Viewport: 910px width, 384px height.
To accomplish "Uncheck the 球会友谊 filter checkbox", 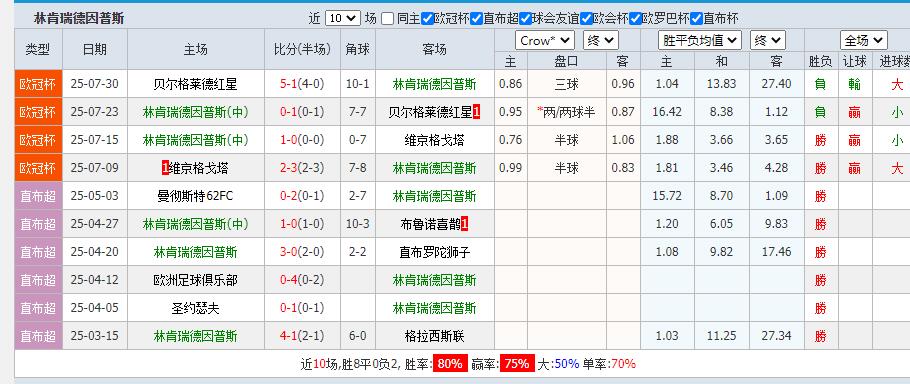I will (x=526, y=19).
